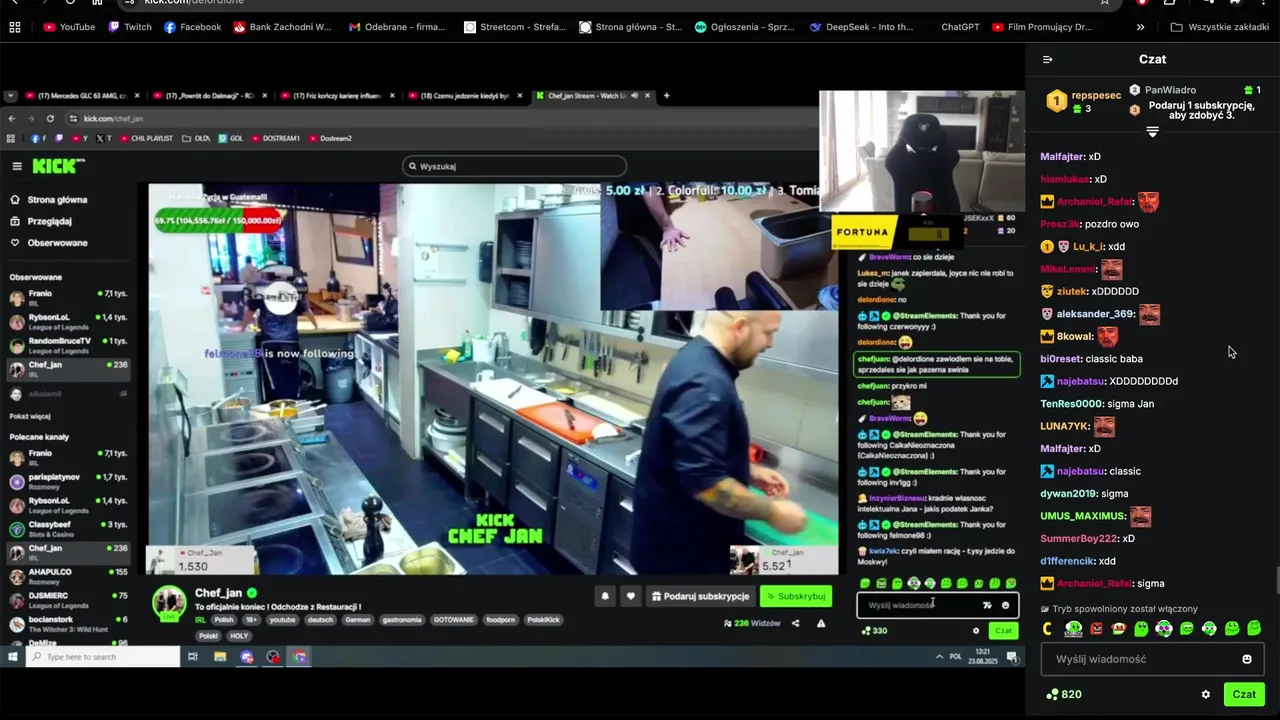Click Podaruj subskrypcje button in stream
1280x720 pixels.
pos(699,596)
